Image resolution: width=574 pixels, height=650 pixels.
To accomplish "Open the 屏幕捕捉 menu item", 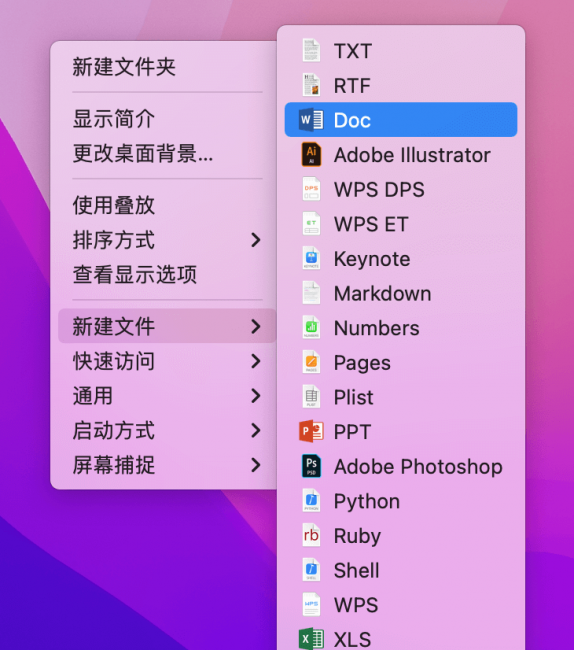I will coord(167,465).
